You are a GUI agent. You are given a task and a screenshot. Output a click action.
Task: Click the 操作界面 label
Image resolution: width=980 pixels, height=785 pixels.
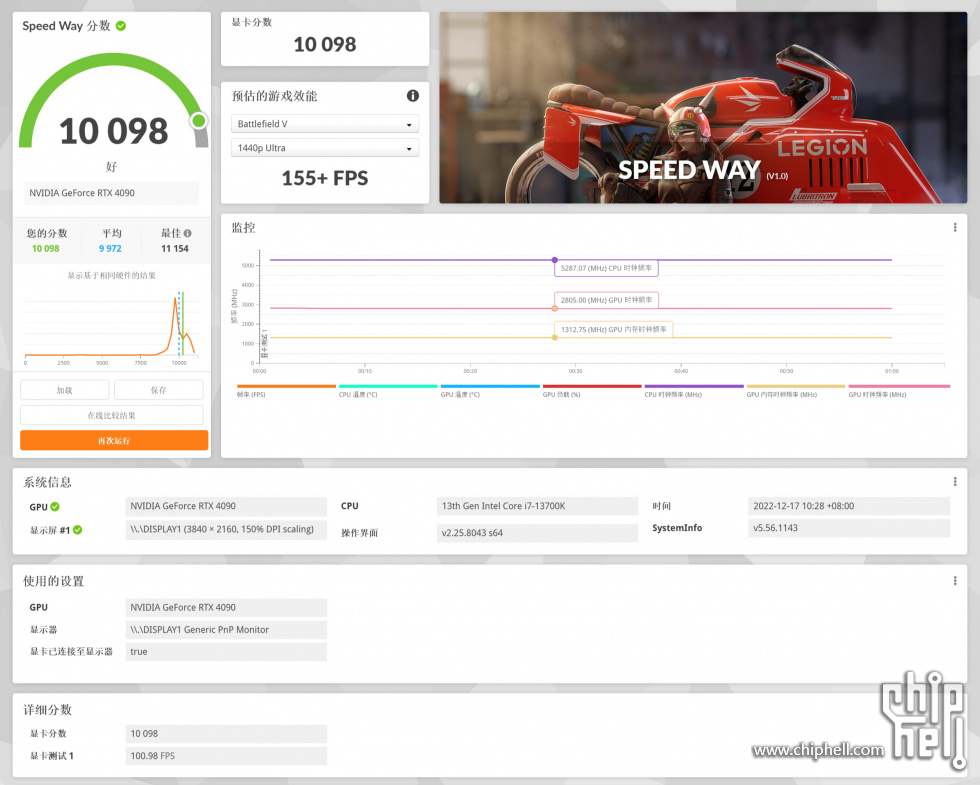[359, 532]
